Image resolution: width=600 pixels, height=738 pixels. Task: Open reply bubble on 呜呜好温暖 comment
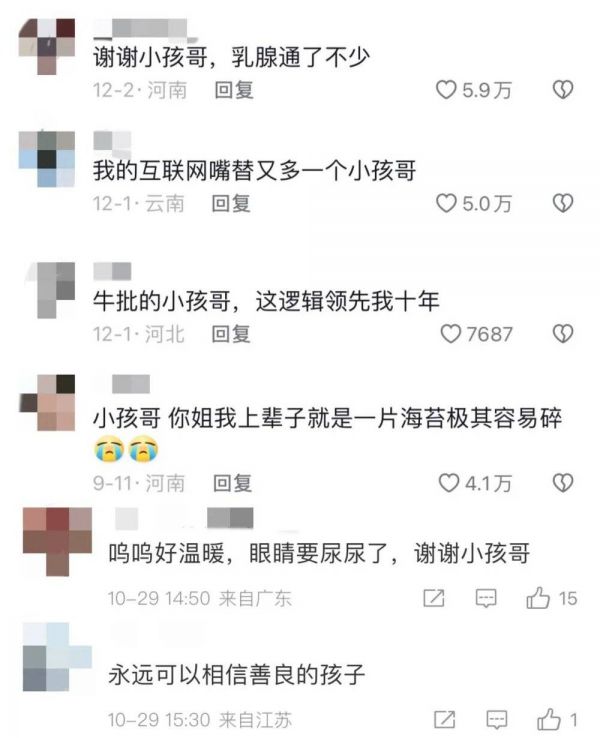[x=486, y=598]
